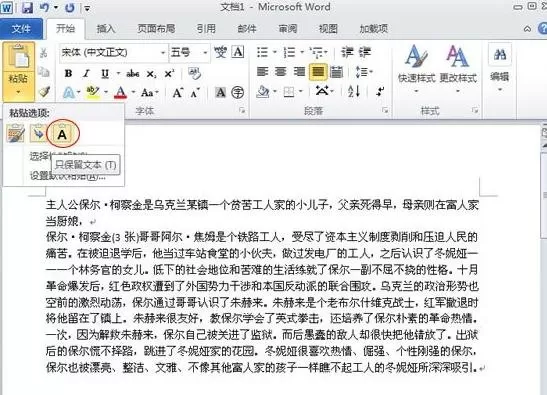Click the Multilevel list icon
The image size is (547, 395).
pos(317,53)
